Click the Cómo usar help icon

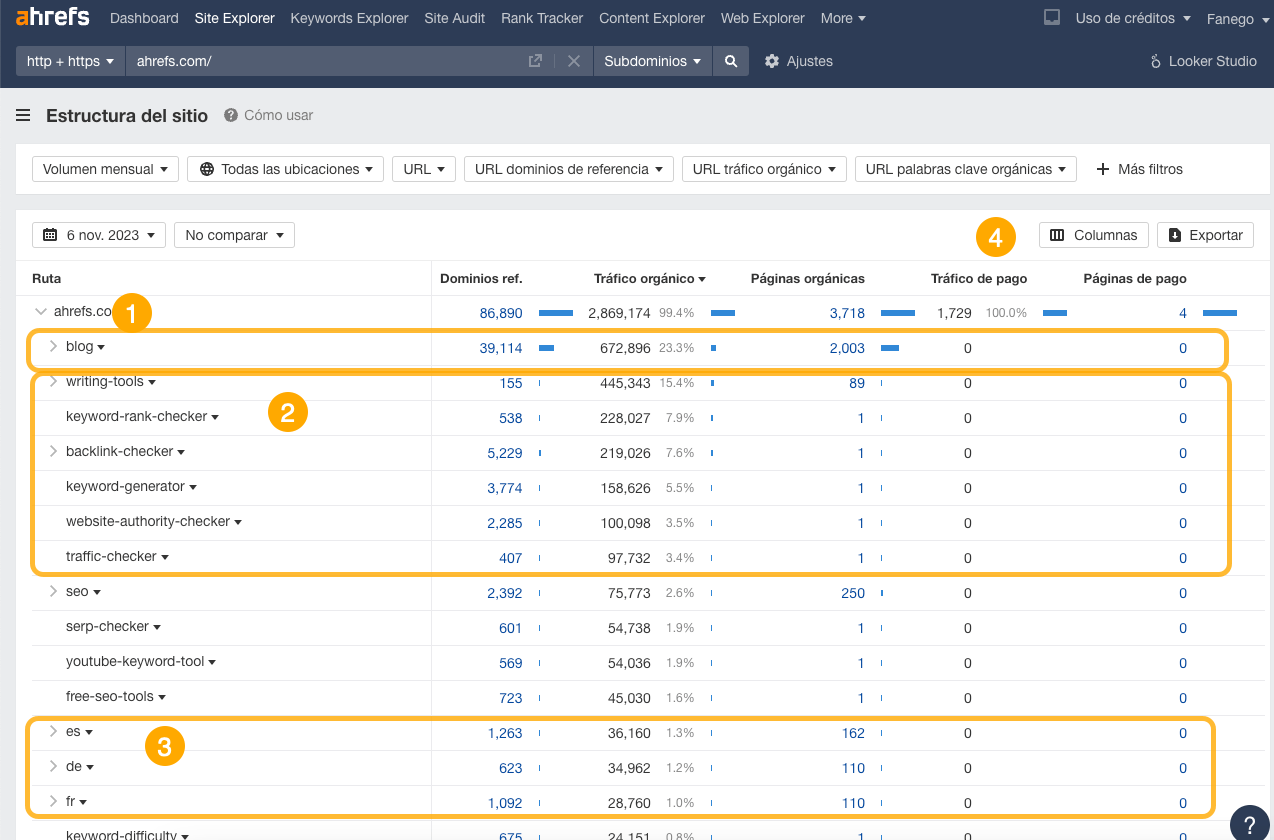tap(230, 114)
